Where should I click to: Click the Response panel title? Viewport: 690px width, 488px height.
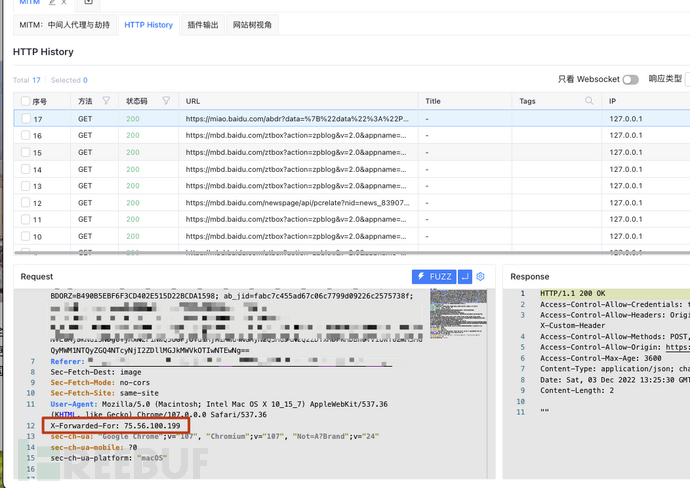tap(529, 276)
